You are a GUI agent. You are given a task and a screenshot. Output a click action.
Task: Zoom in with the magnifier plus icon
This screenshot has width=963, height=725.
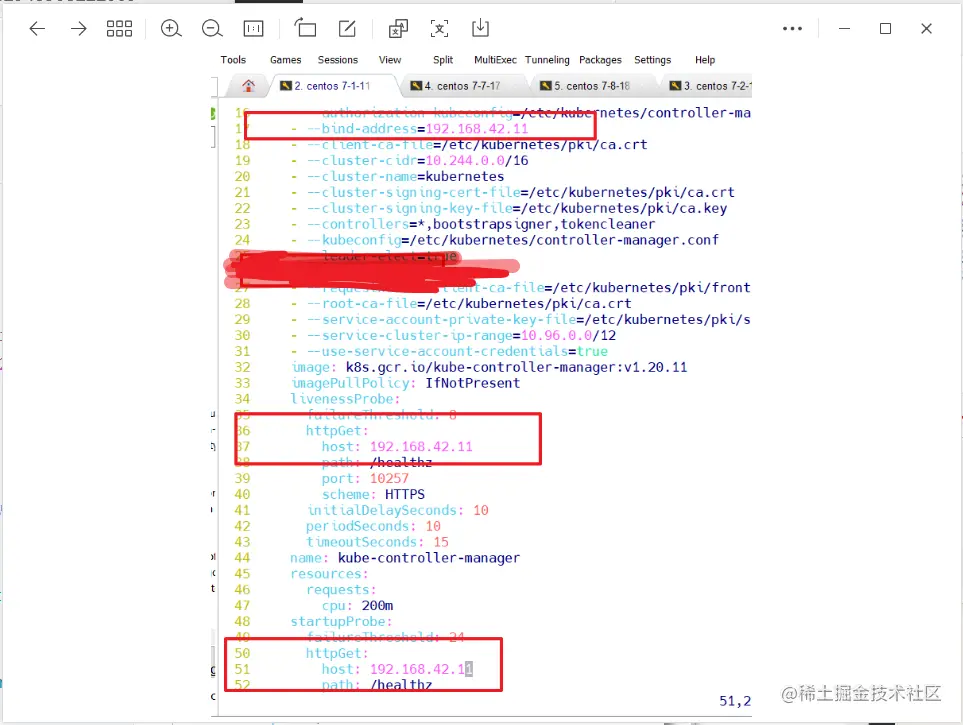click(171, 28)
